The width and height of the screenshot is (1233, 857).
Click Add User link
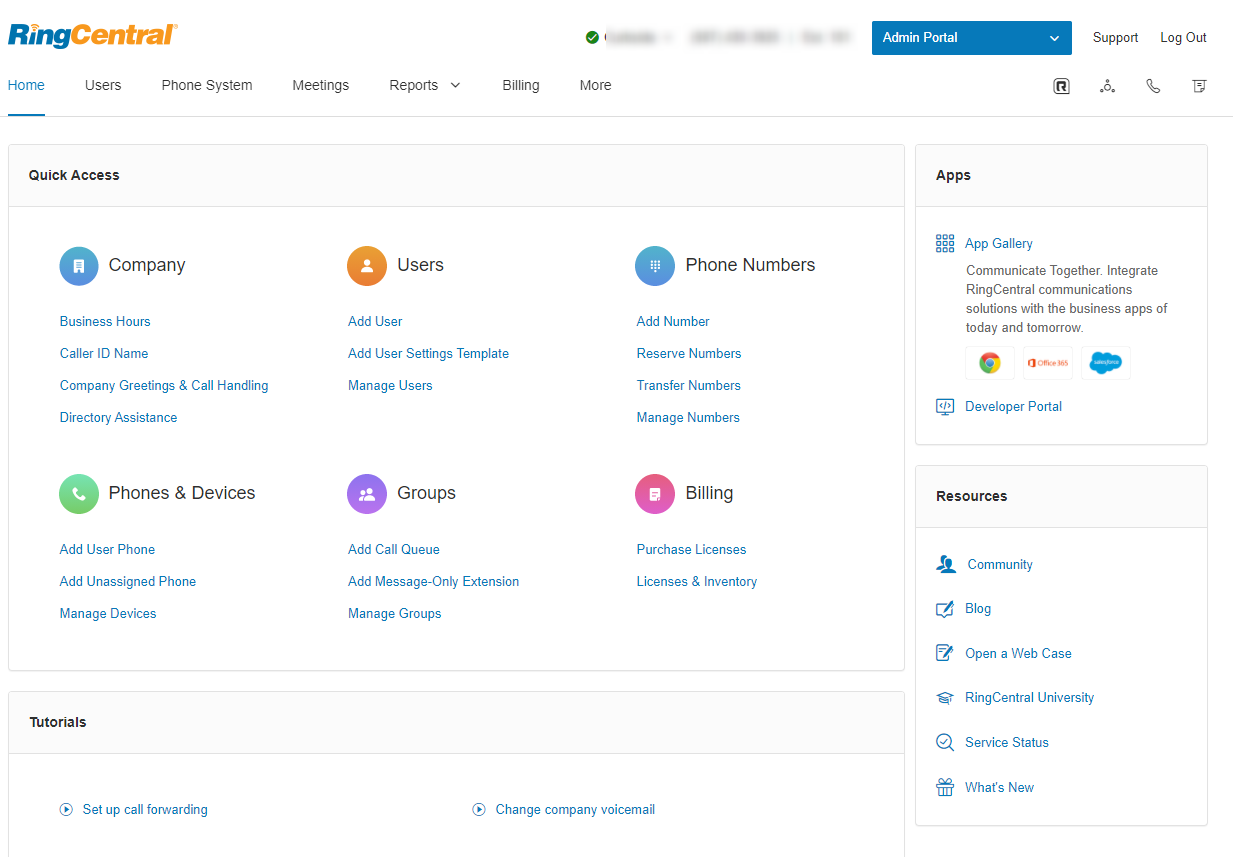click(x=375, y=322)
